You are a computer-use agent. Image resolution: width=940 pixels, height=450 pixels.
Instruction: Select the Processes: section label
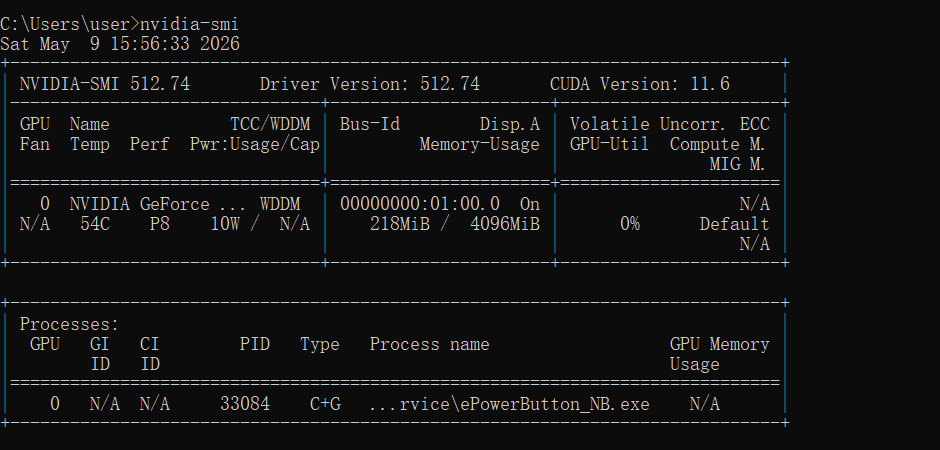pyautogui.click(x=70, y=324)
